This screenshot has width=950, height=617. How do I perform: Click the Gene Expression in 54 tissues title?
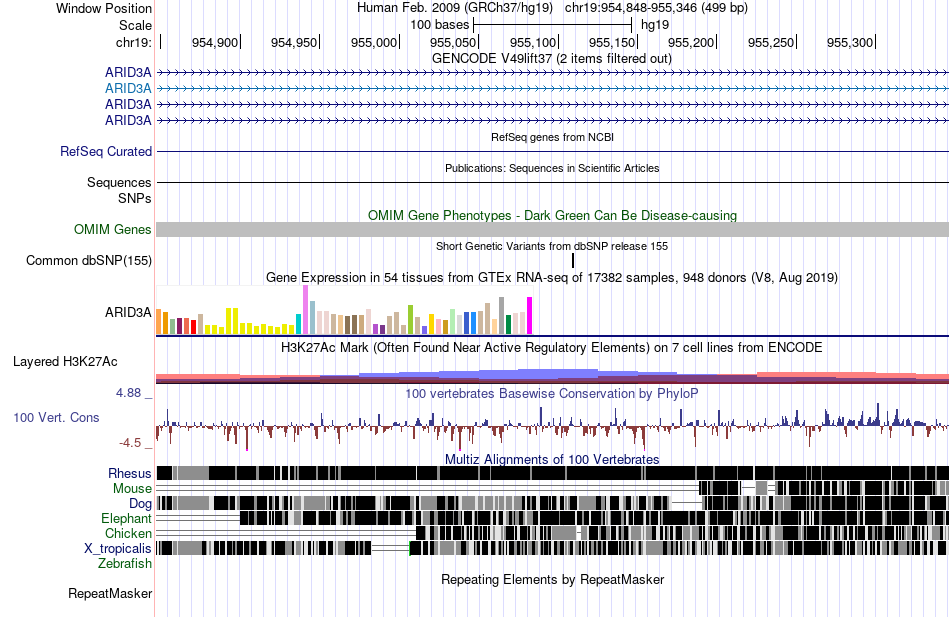click(552, 278)
